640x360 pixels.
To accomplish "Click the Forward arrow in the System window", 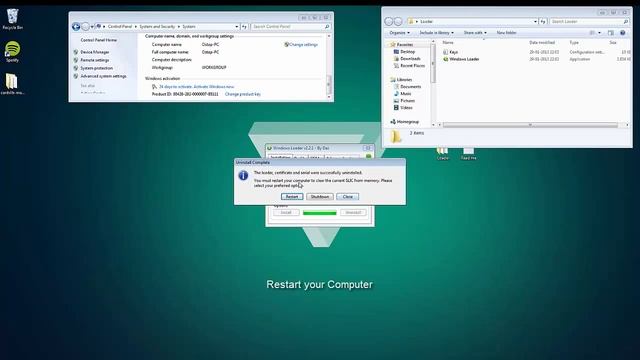I will click(x=85, y=27).
